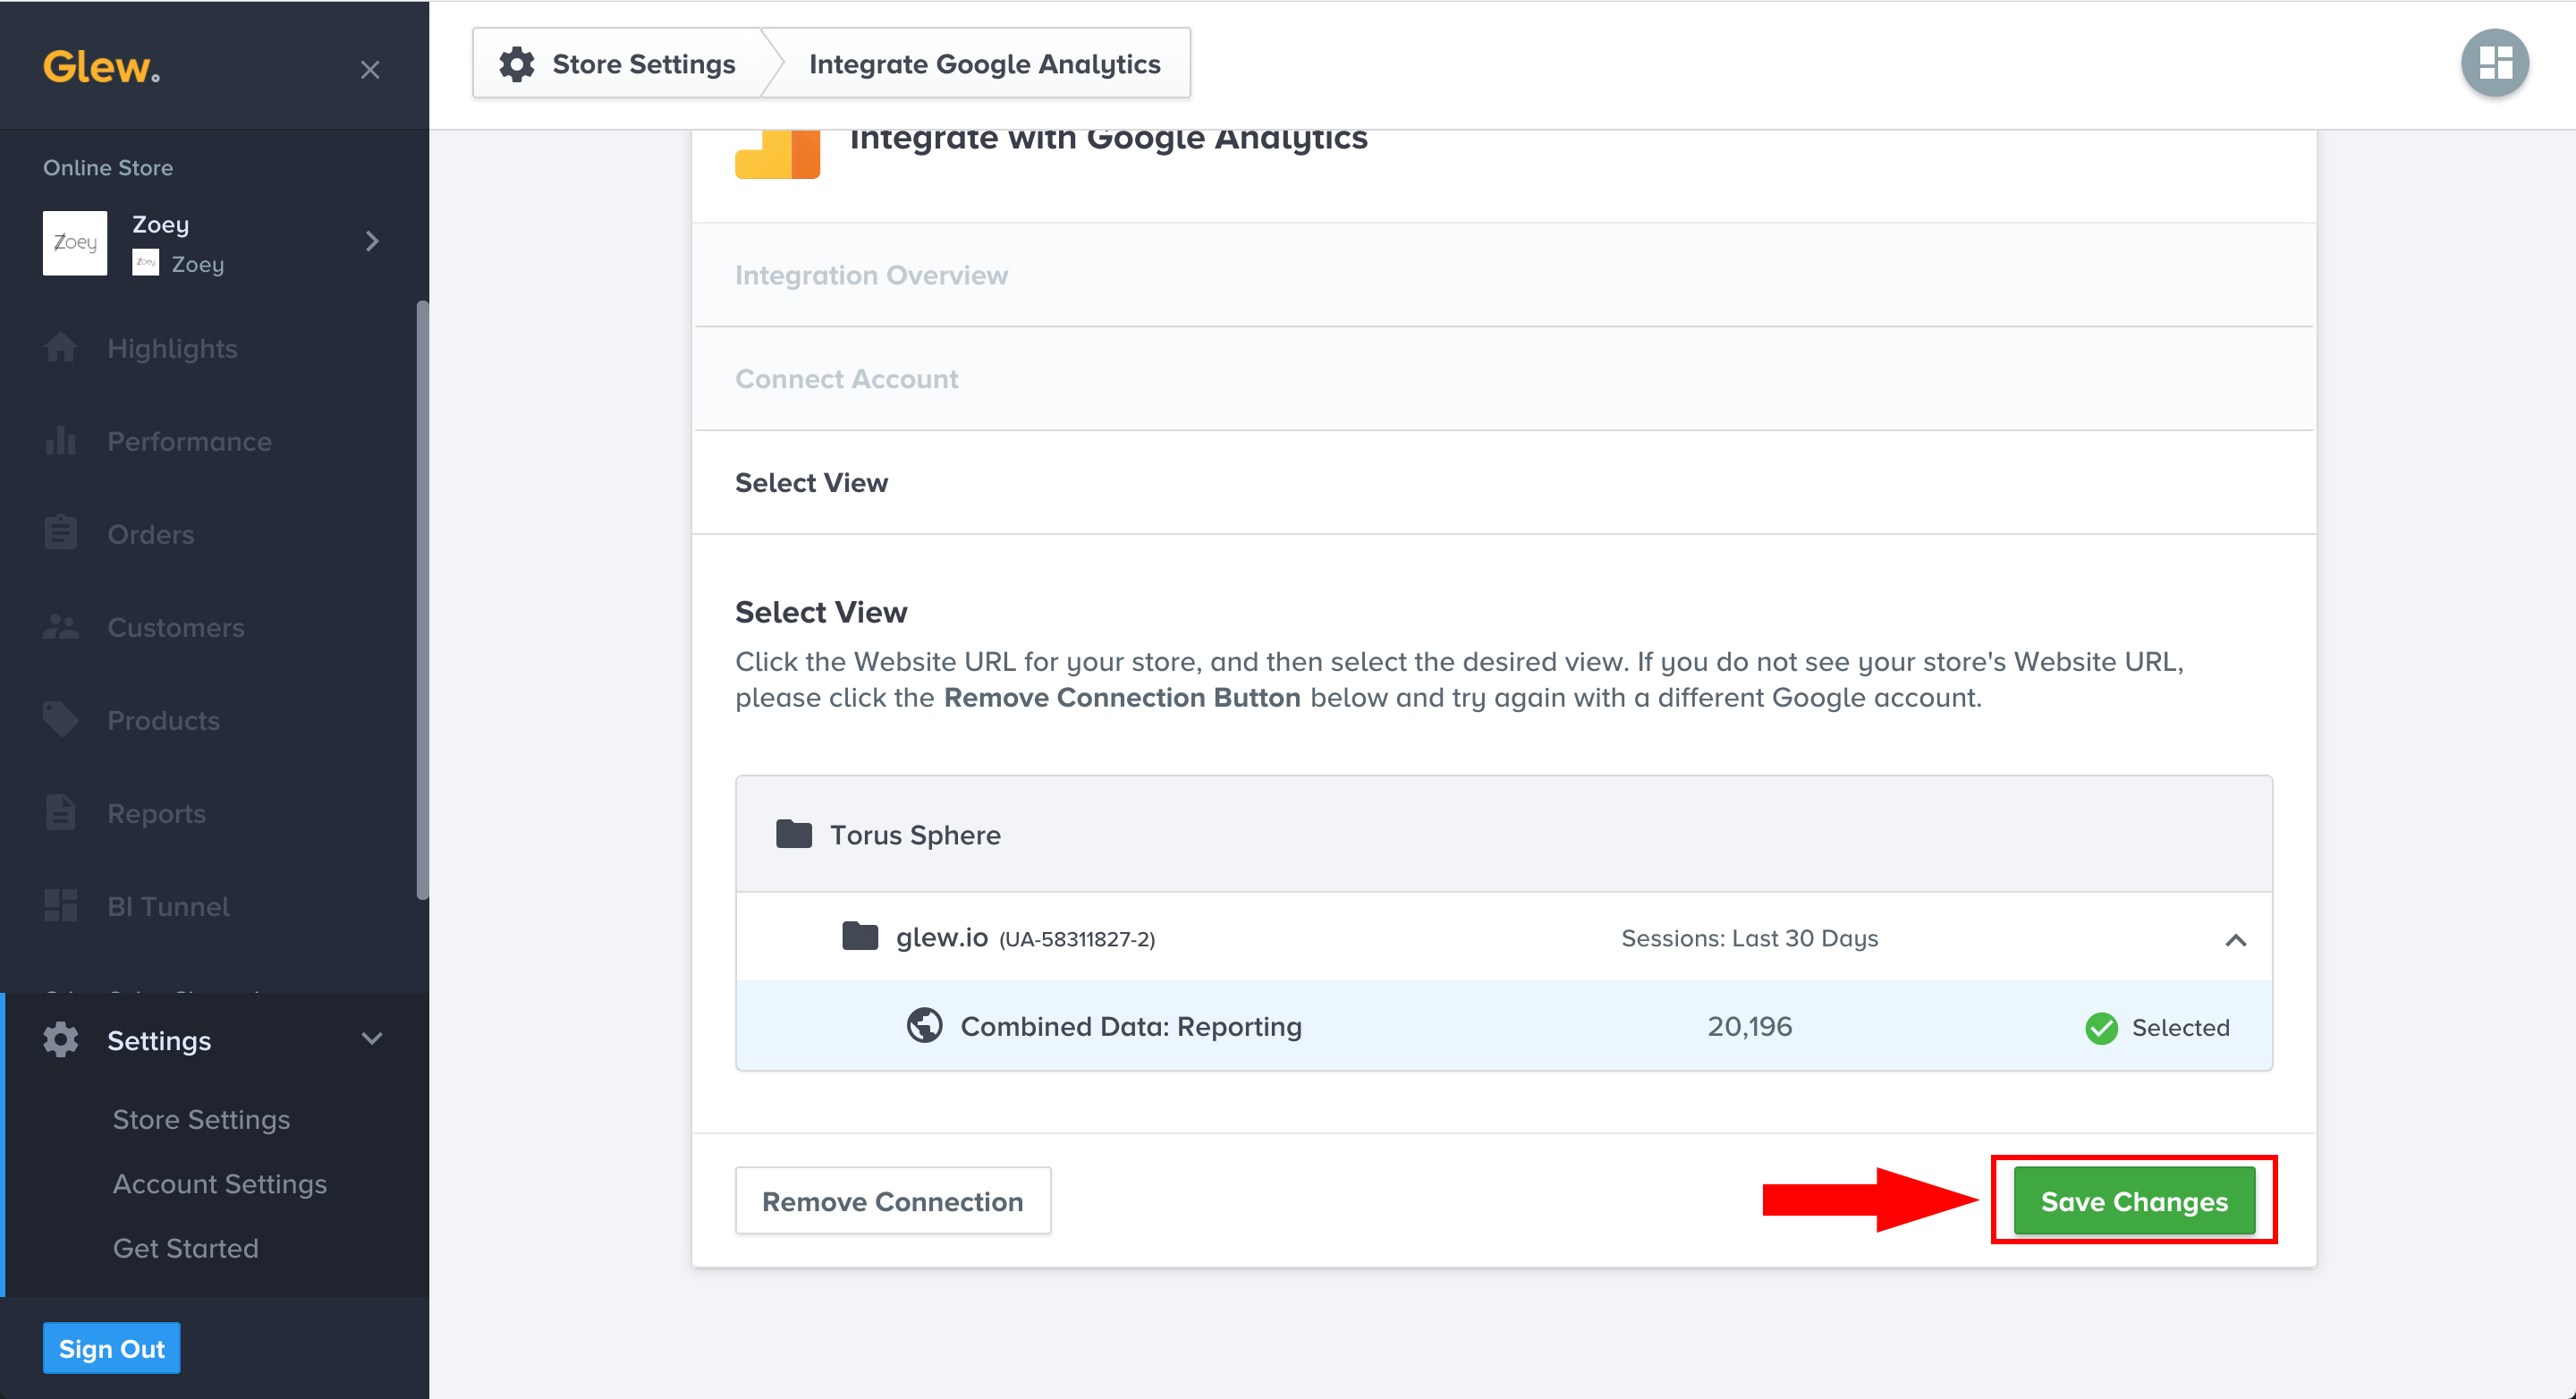This screenshot has height=1399, width=2576.
Task: Click the Customers people icon
Action: [x=60, y=627]
